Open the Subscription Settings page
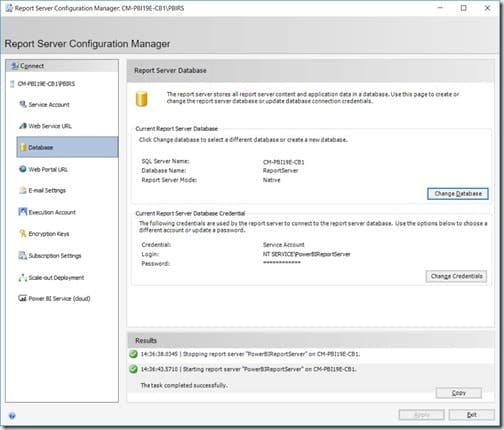Viewport: 504px width, 430px height. 55,256
